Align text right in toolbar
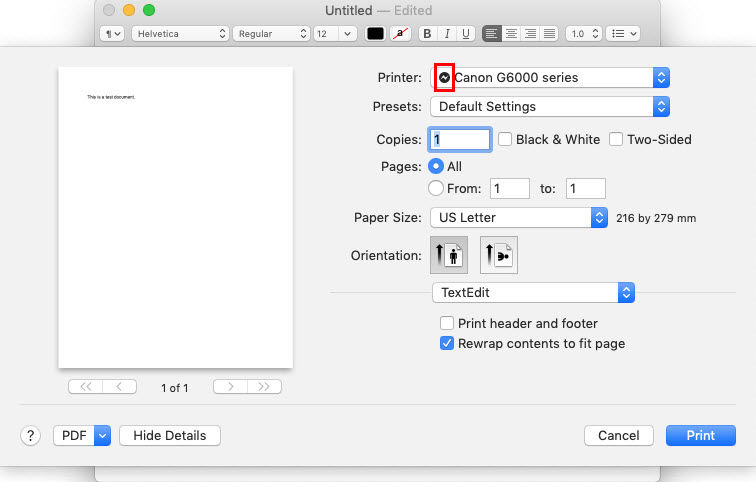756x482 pixels. pos(530,34)
